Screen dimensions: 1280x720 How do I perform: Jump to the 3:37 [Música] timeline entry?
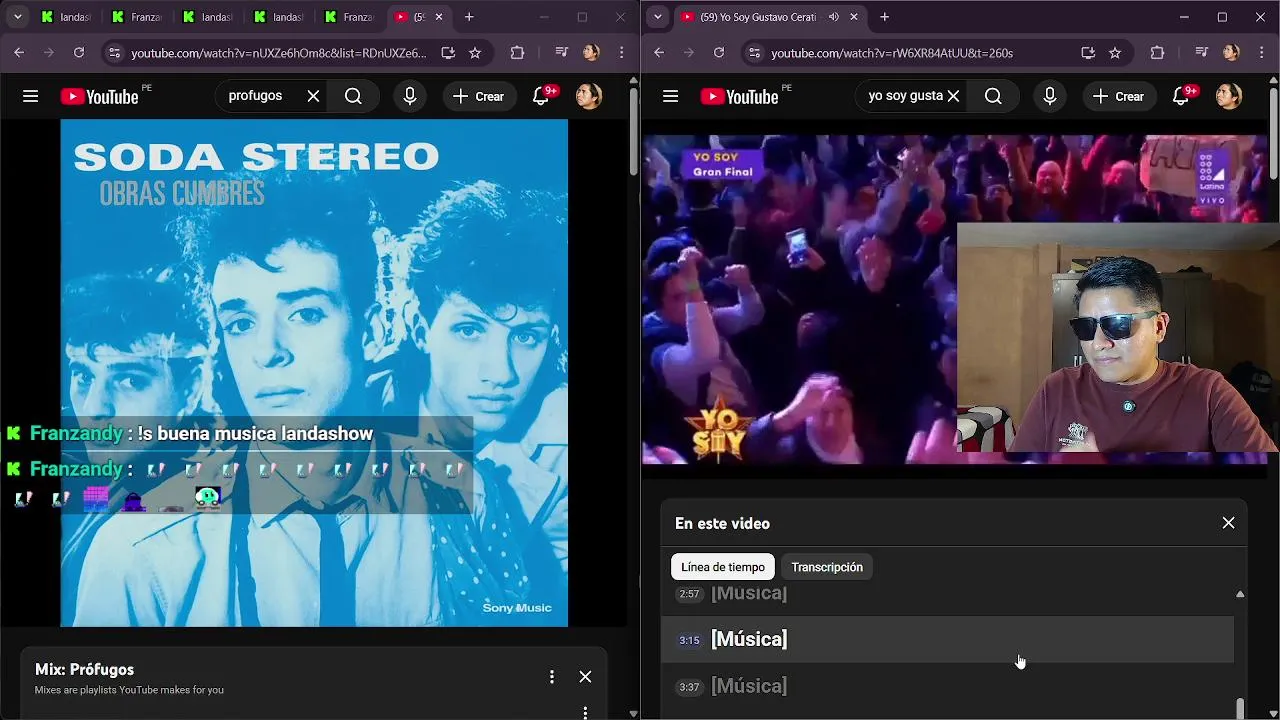947,686
